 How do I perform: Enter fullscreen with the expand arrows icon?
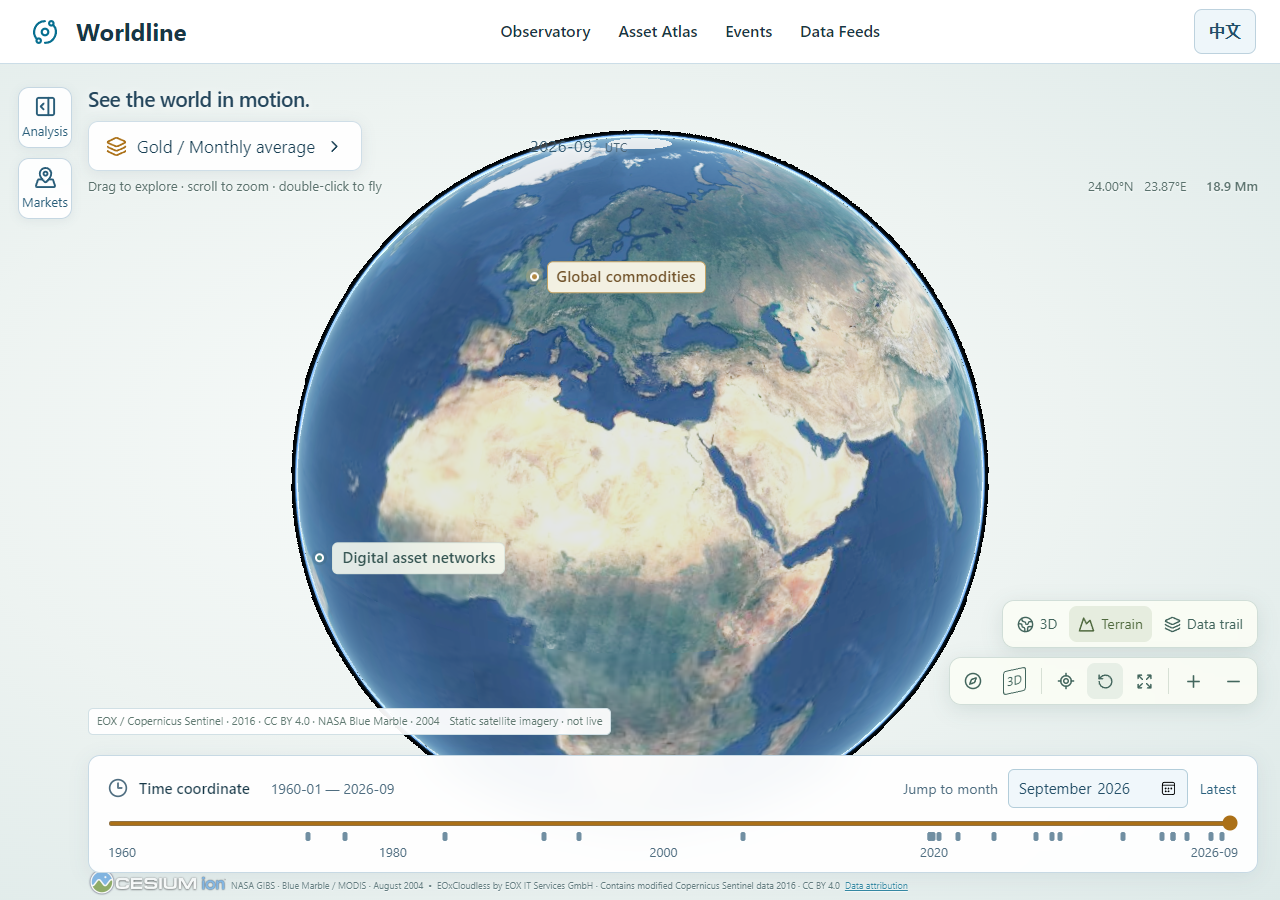1145,681
